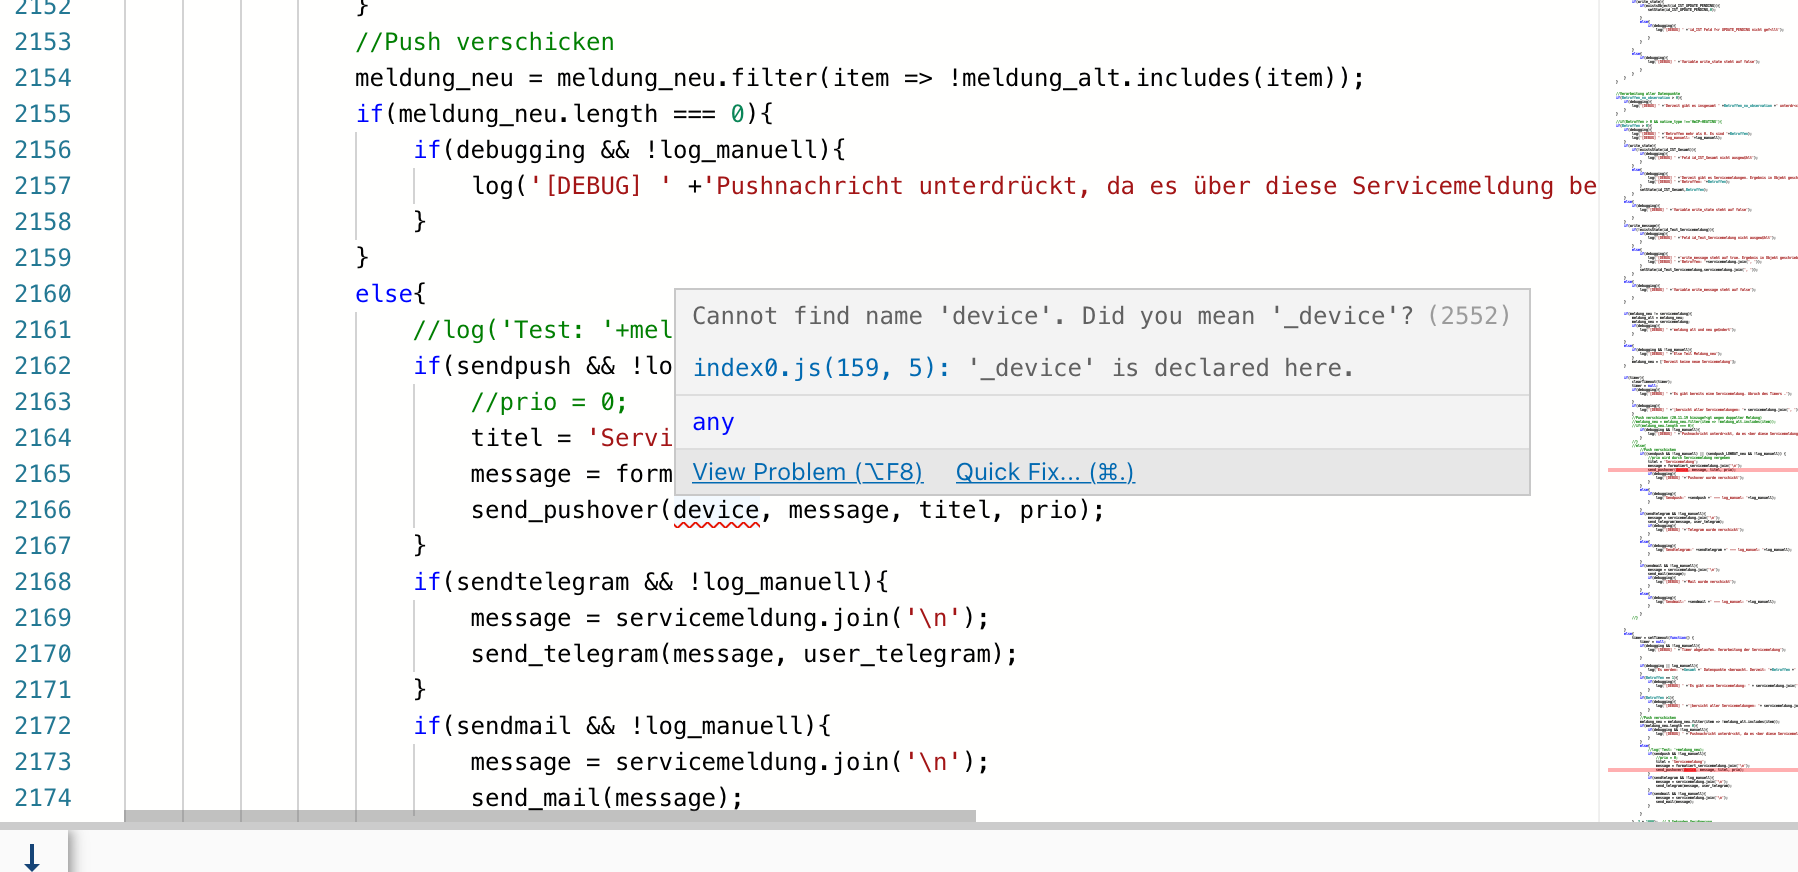Click 'if(sendtelegram && !log_manuell){' line
1798x872 pixels.
651,582
